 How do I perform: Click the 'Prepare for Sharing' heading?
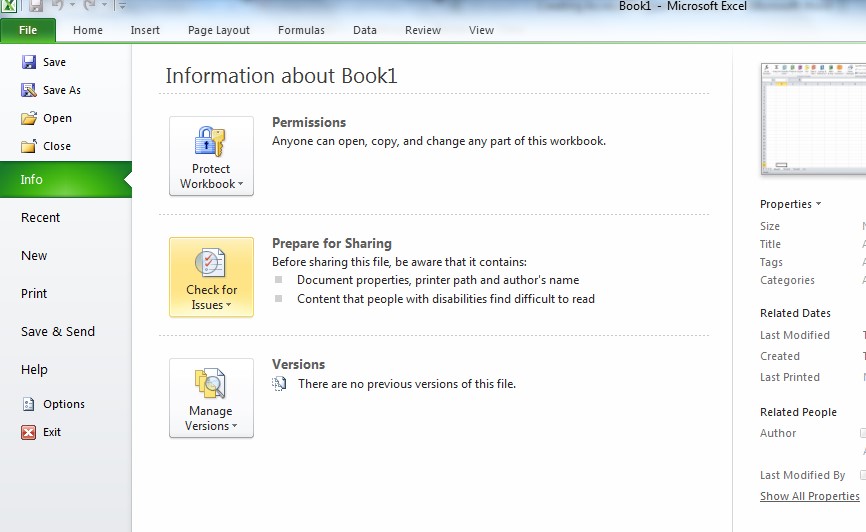click(x=331, y=244)
